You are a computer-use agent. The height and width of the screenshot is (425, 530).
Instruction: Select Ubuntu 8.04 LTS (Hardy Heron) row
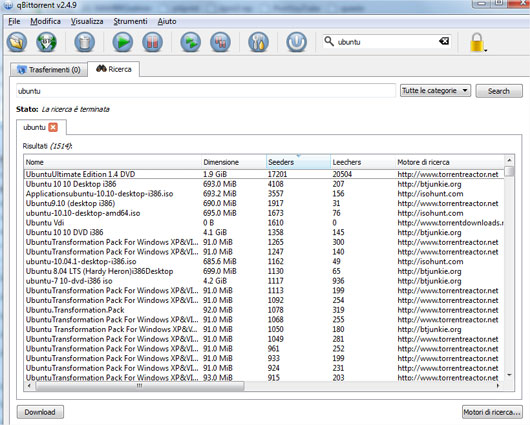point(264,271)
